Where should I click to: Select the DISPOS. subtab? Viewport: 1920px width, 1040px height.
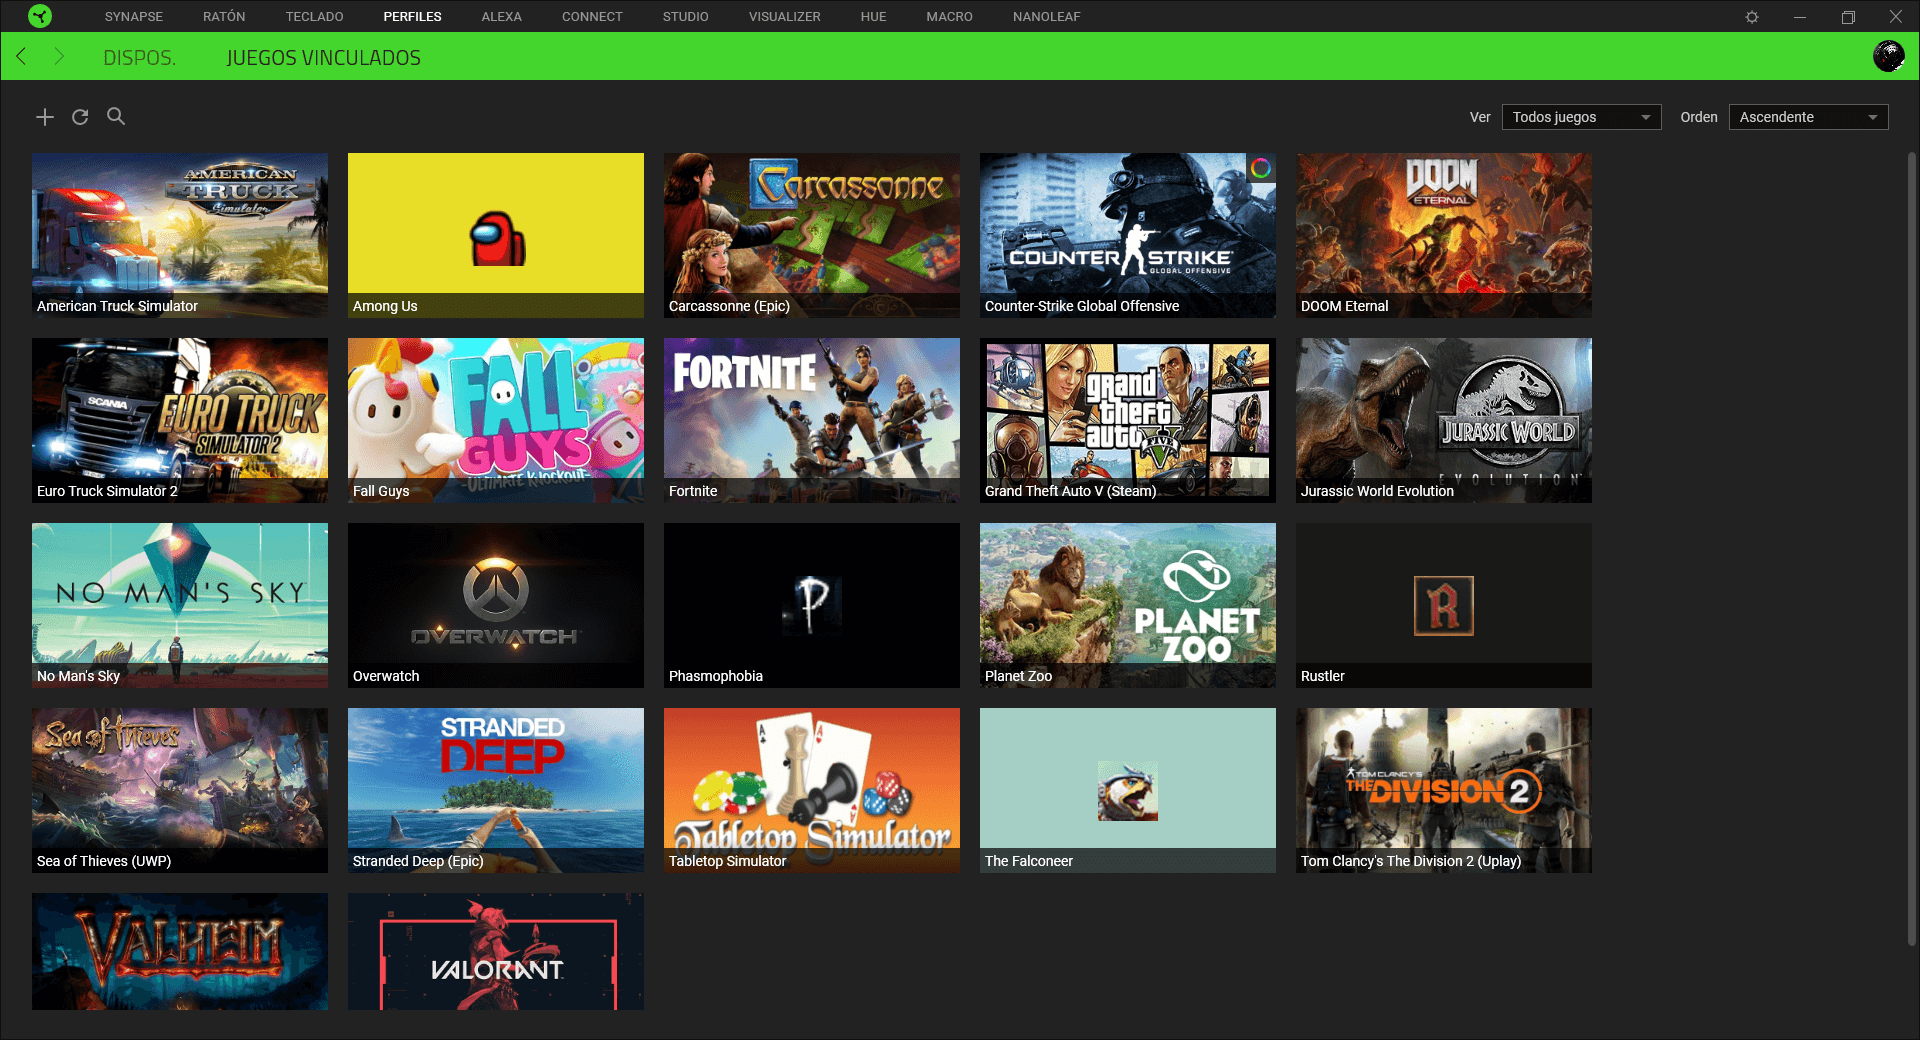coord(140,58)
